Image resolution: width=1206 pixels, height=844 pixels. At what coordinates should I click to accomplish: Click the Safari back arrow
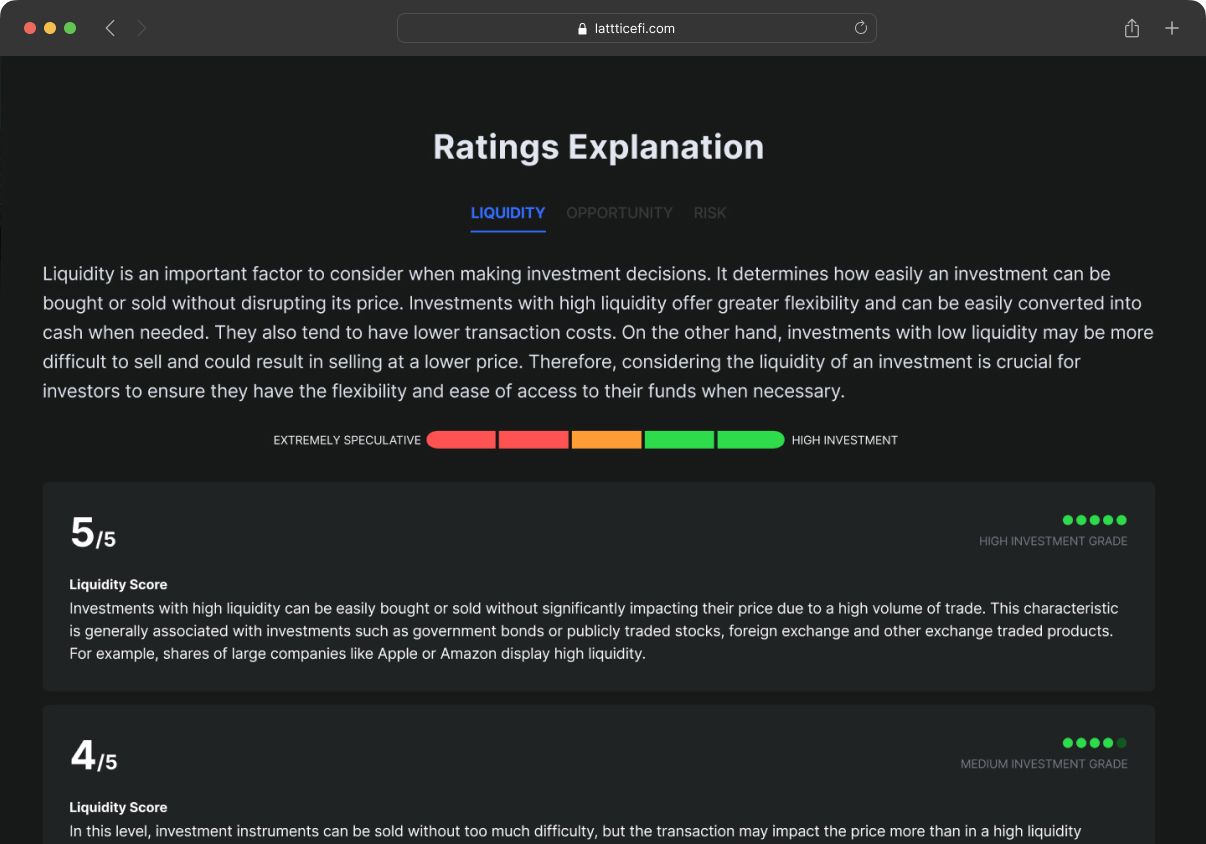click(110, 28)
